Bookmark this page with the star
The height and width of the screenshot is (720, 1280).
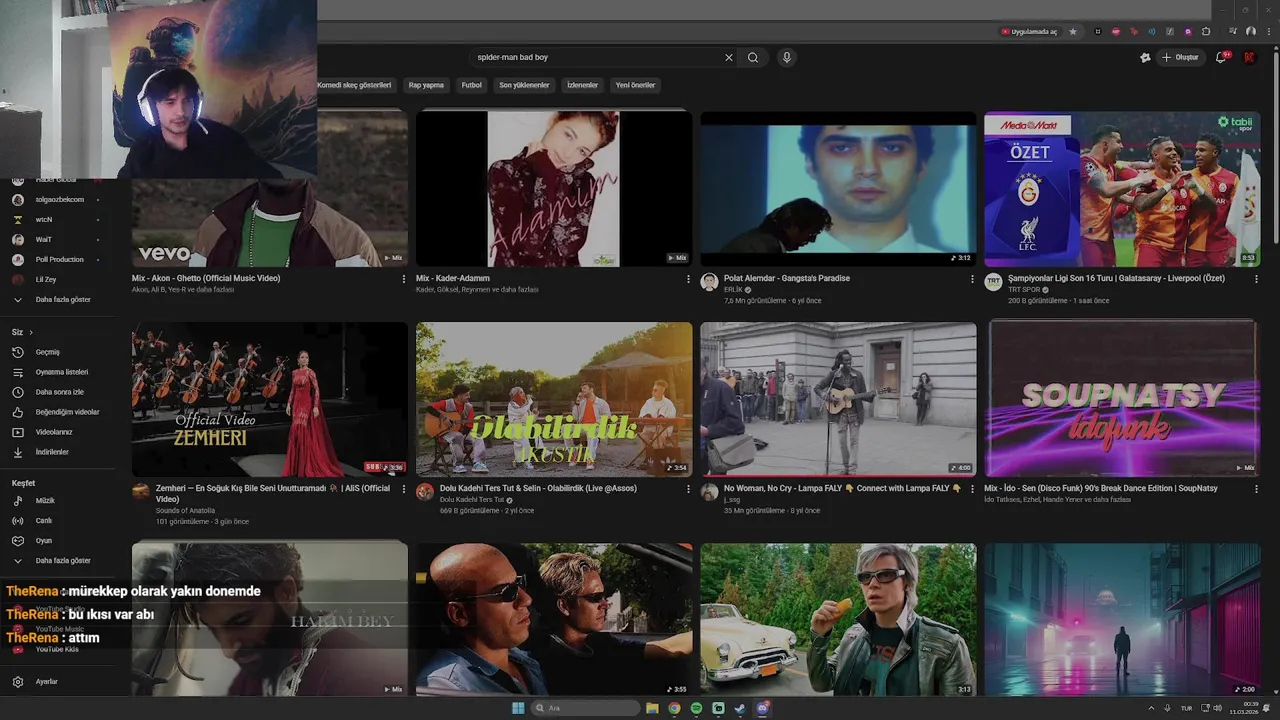point(1073,31)
